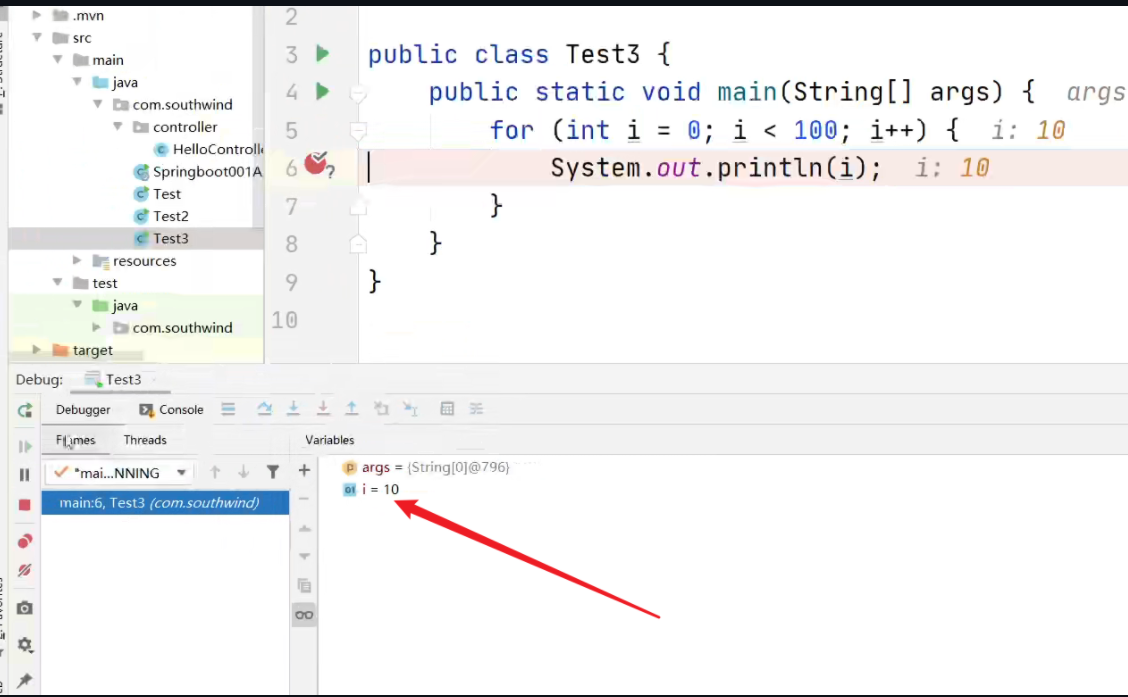1128x697 pixels.
Task: Open debugger settings gear
Action: click(x=25, y=644)
